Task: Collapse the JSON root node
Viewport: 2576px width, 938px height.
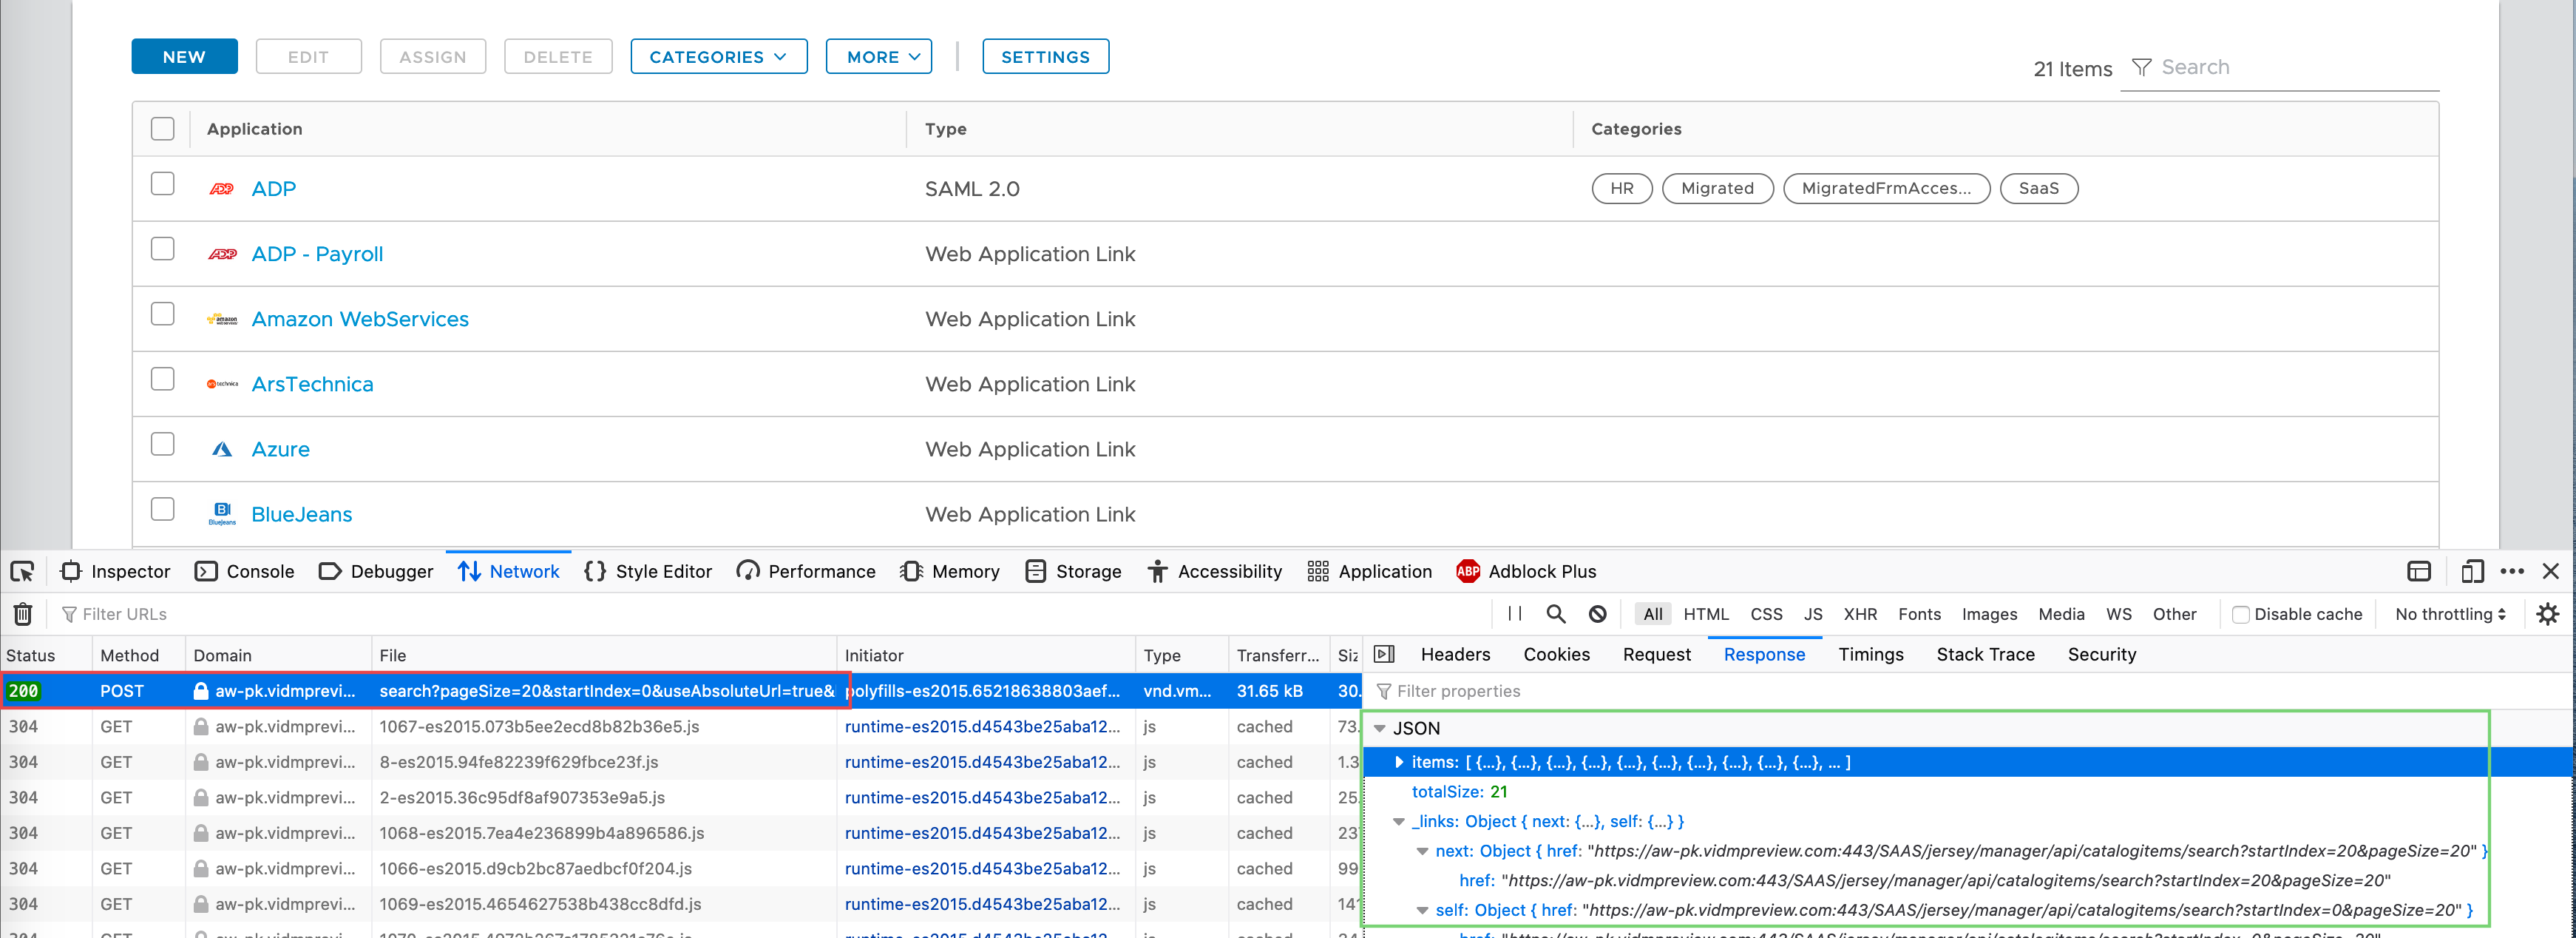Action: [x=1380, y=729]
